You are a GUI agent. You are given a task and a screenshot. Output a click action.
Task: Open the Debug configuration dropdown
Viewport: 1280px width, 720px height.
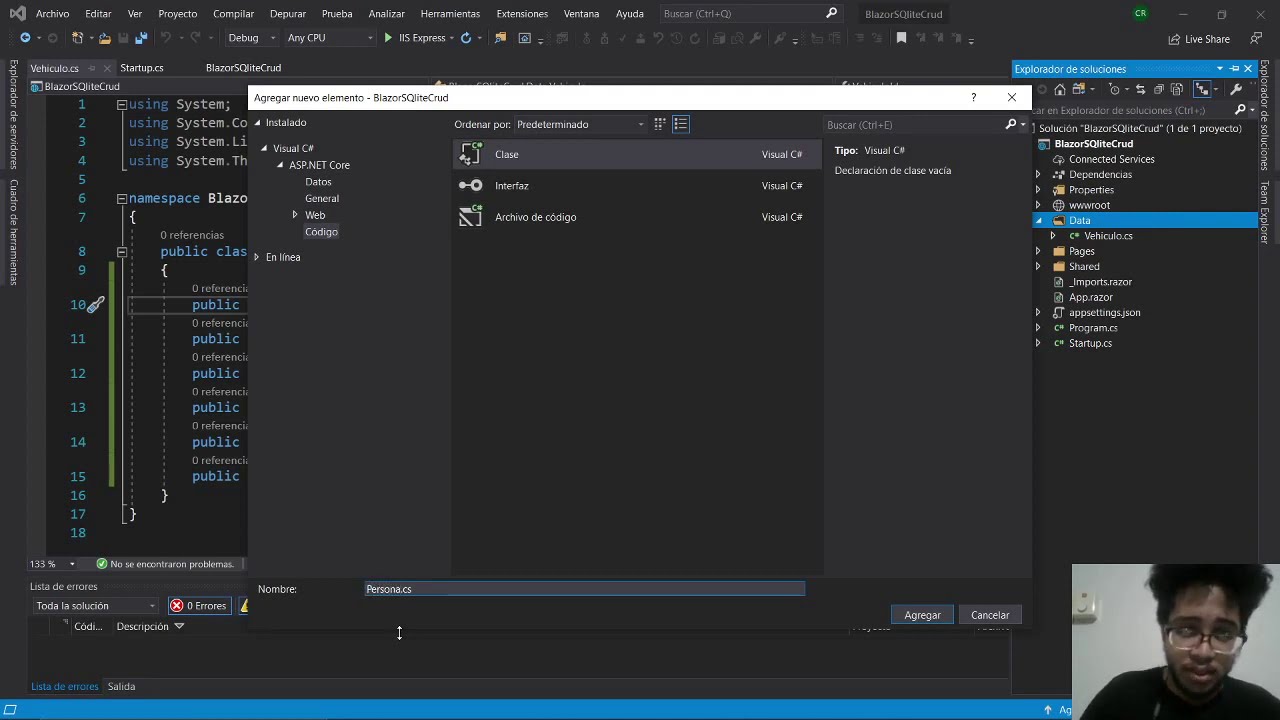(252, 38)
